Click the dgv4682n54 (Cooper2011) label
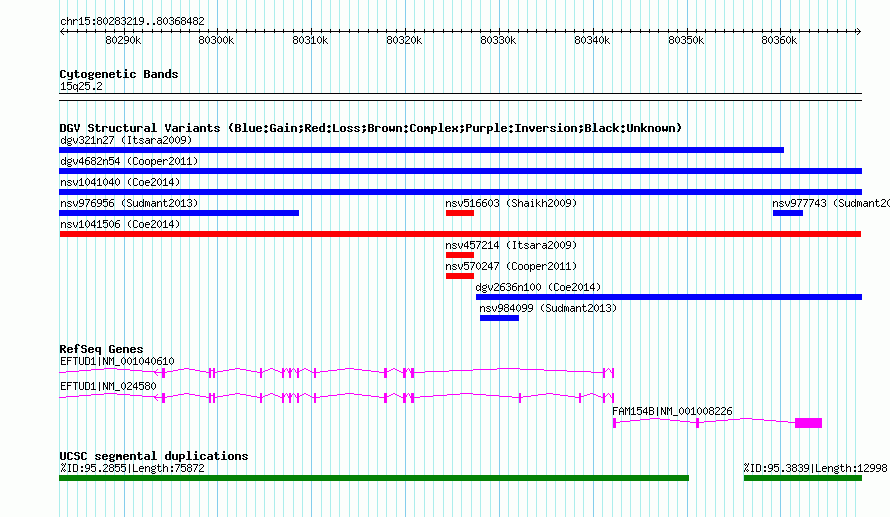 [x=129, y=161]
